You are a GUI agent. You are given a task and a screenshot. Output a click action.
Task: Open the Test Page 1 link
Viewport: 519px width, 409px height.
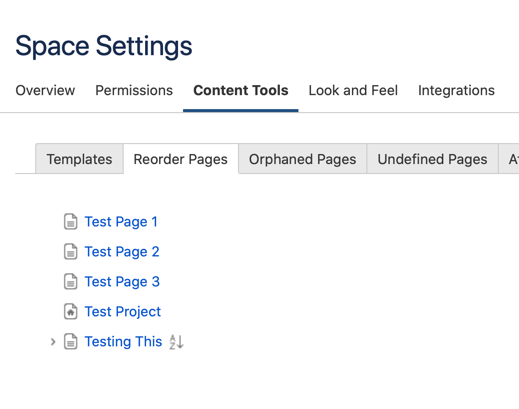point(121,222)
